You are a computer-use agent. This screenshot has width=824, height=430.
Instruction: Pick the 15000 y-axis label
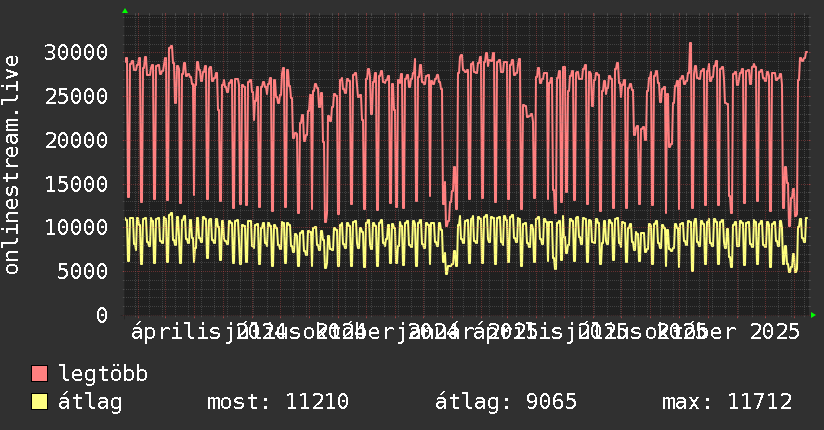[x=76, y=184]
